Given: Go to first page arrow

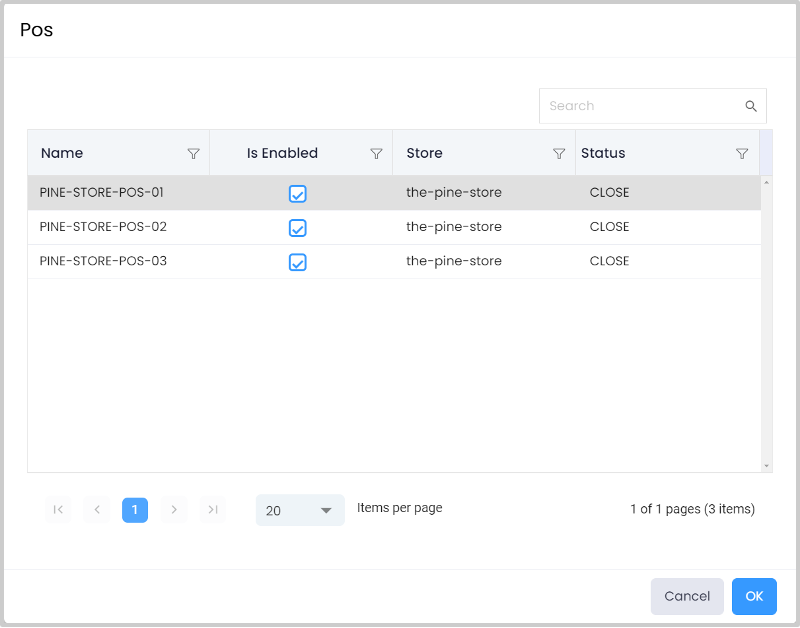Looking at the screenshot, I should [58, 510].
